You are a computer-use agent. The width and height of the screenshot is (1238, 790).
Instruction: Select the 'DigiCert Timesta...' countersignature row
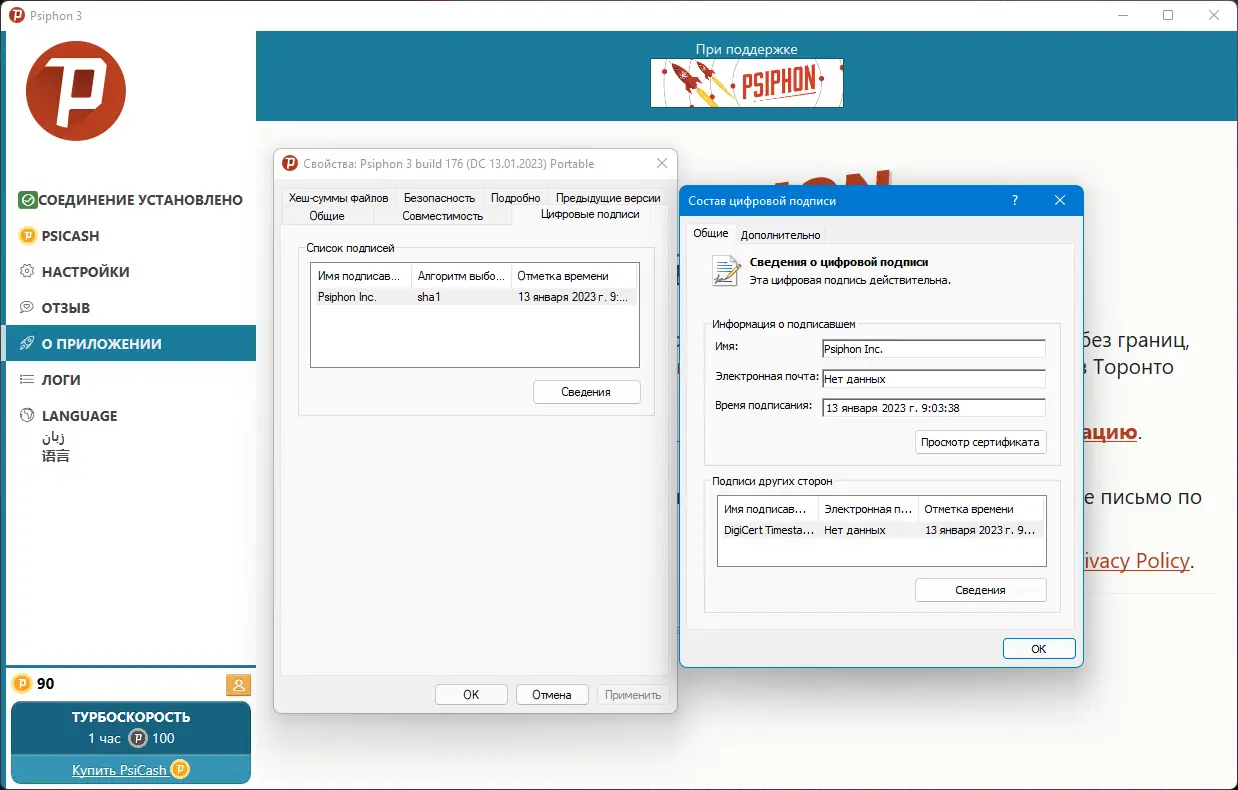[x=882, y=530]
